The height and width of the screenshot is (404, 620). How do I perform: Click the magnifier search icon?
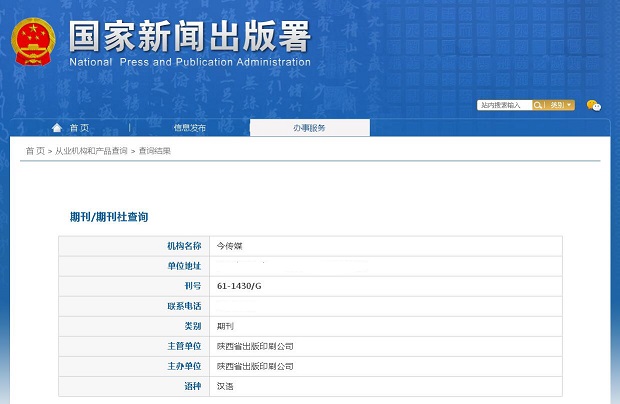pos(538,105)
